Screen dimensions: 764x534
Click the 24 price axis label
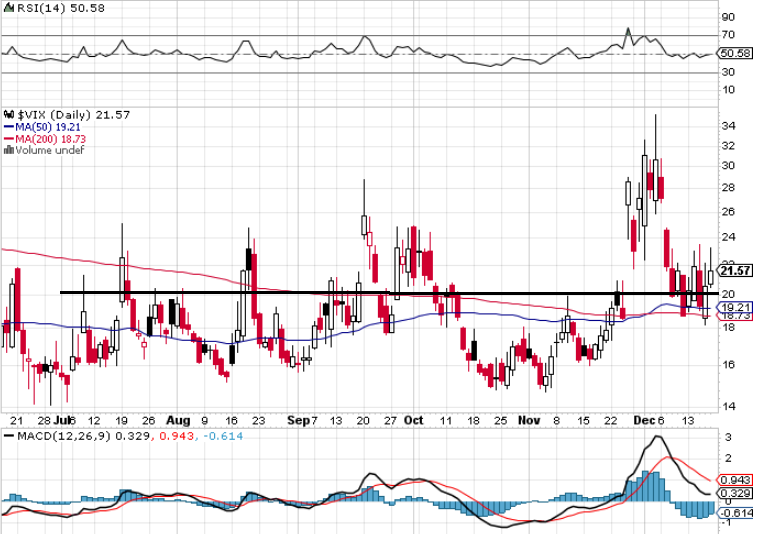(x=728, y=237)
